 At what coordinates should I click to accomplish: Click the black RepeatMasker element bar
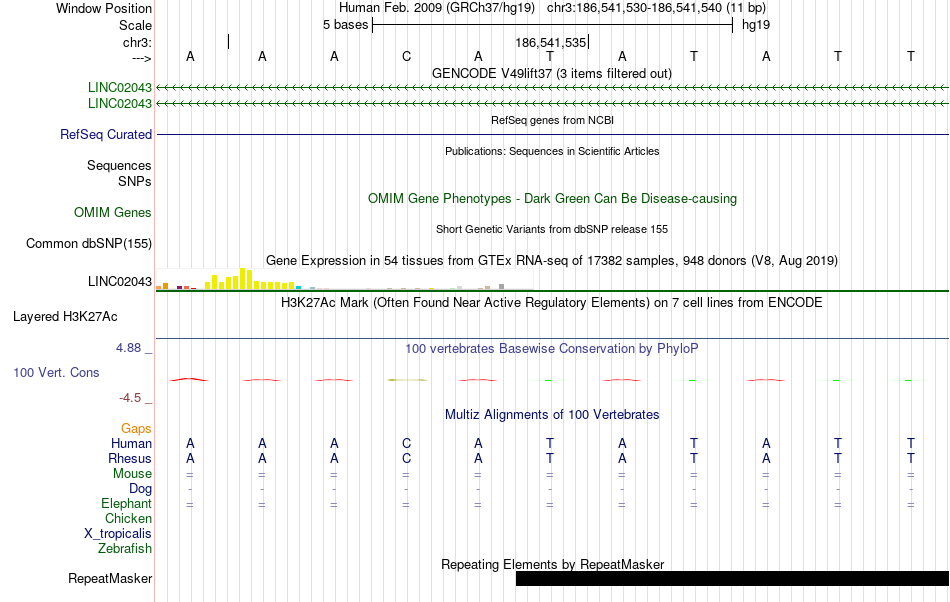732,578
